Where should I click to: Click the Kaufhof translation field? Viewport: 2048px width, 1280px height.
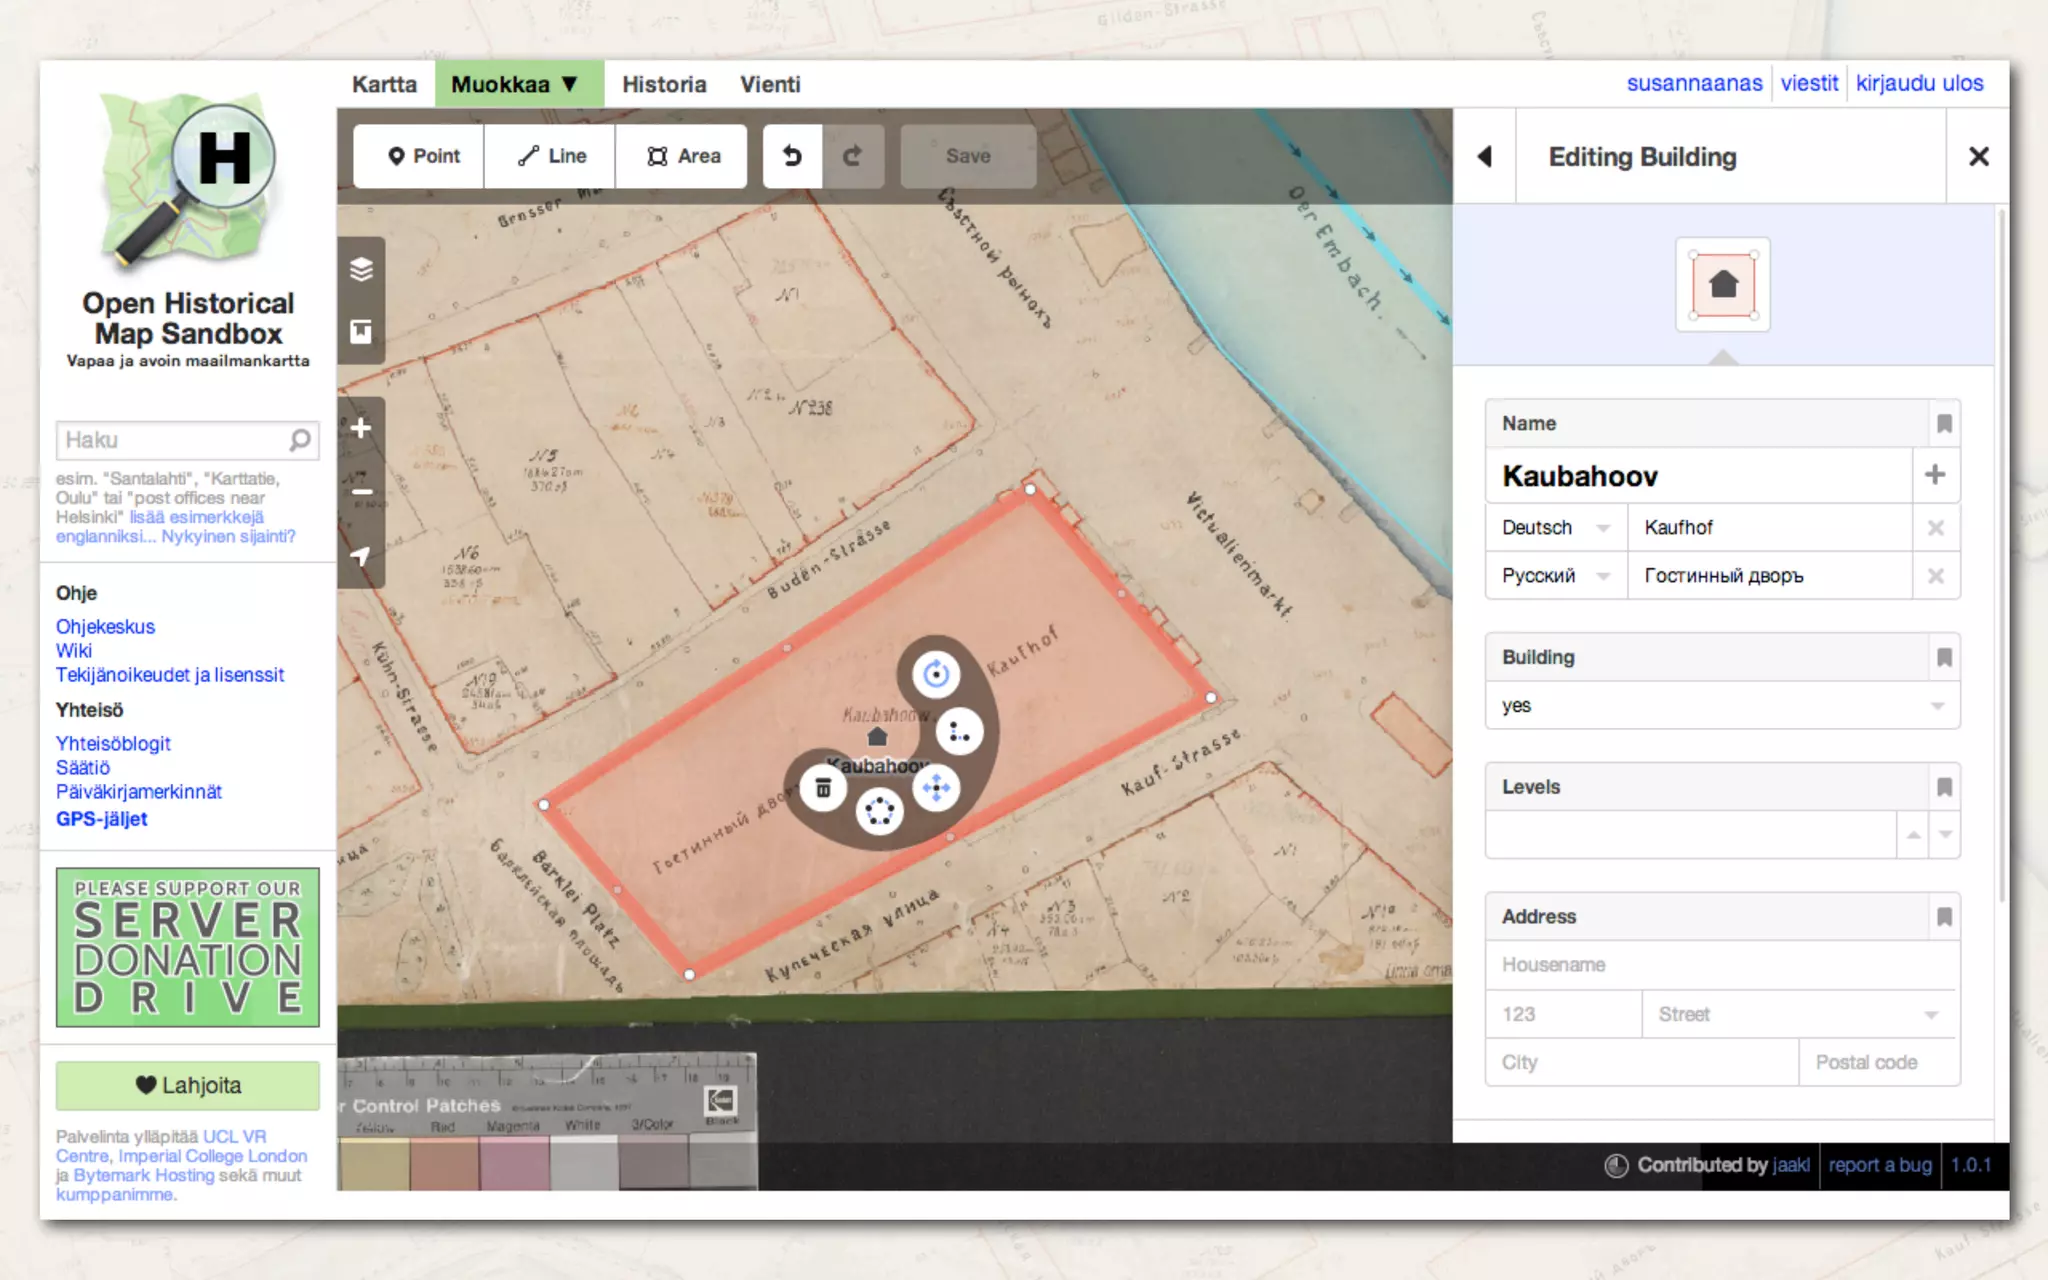tap(1770, 528)
